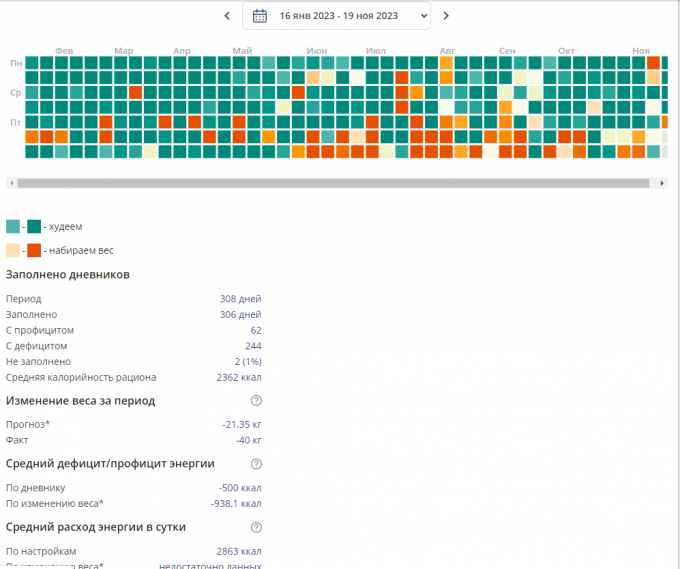Viewport: 680px width, 569px height.
Task: Click the dark teal худеем legend swatch
Action: [x=34, y=226]
